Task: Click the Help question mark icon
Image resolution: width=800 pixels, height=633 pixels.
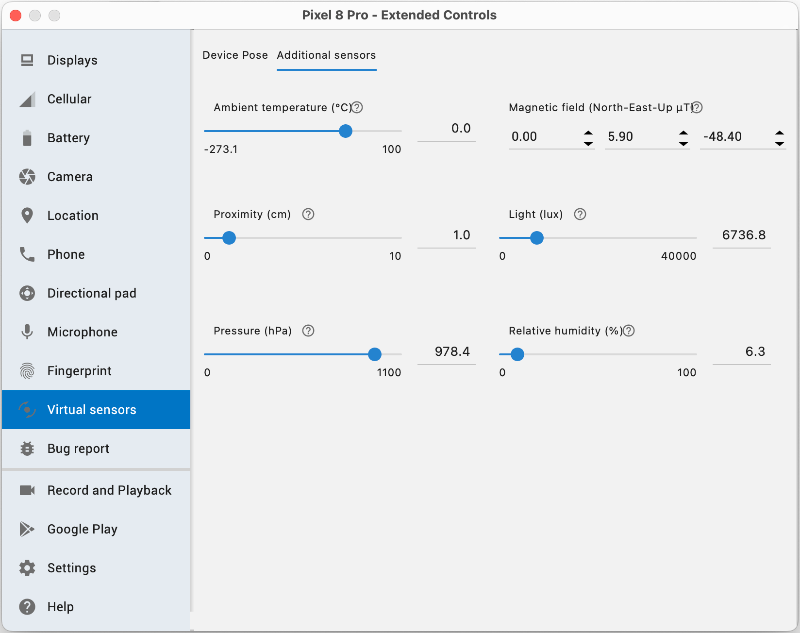Action: point(27,606)
